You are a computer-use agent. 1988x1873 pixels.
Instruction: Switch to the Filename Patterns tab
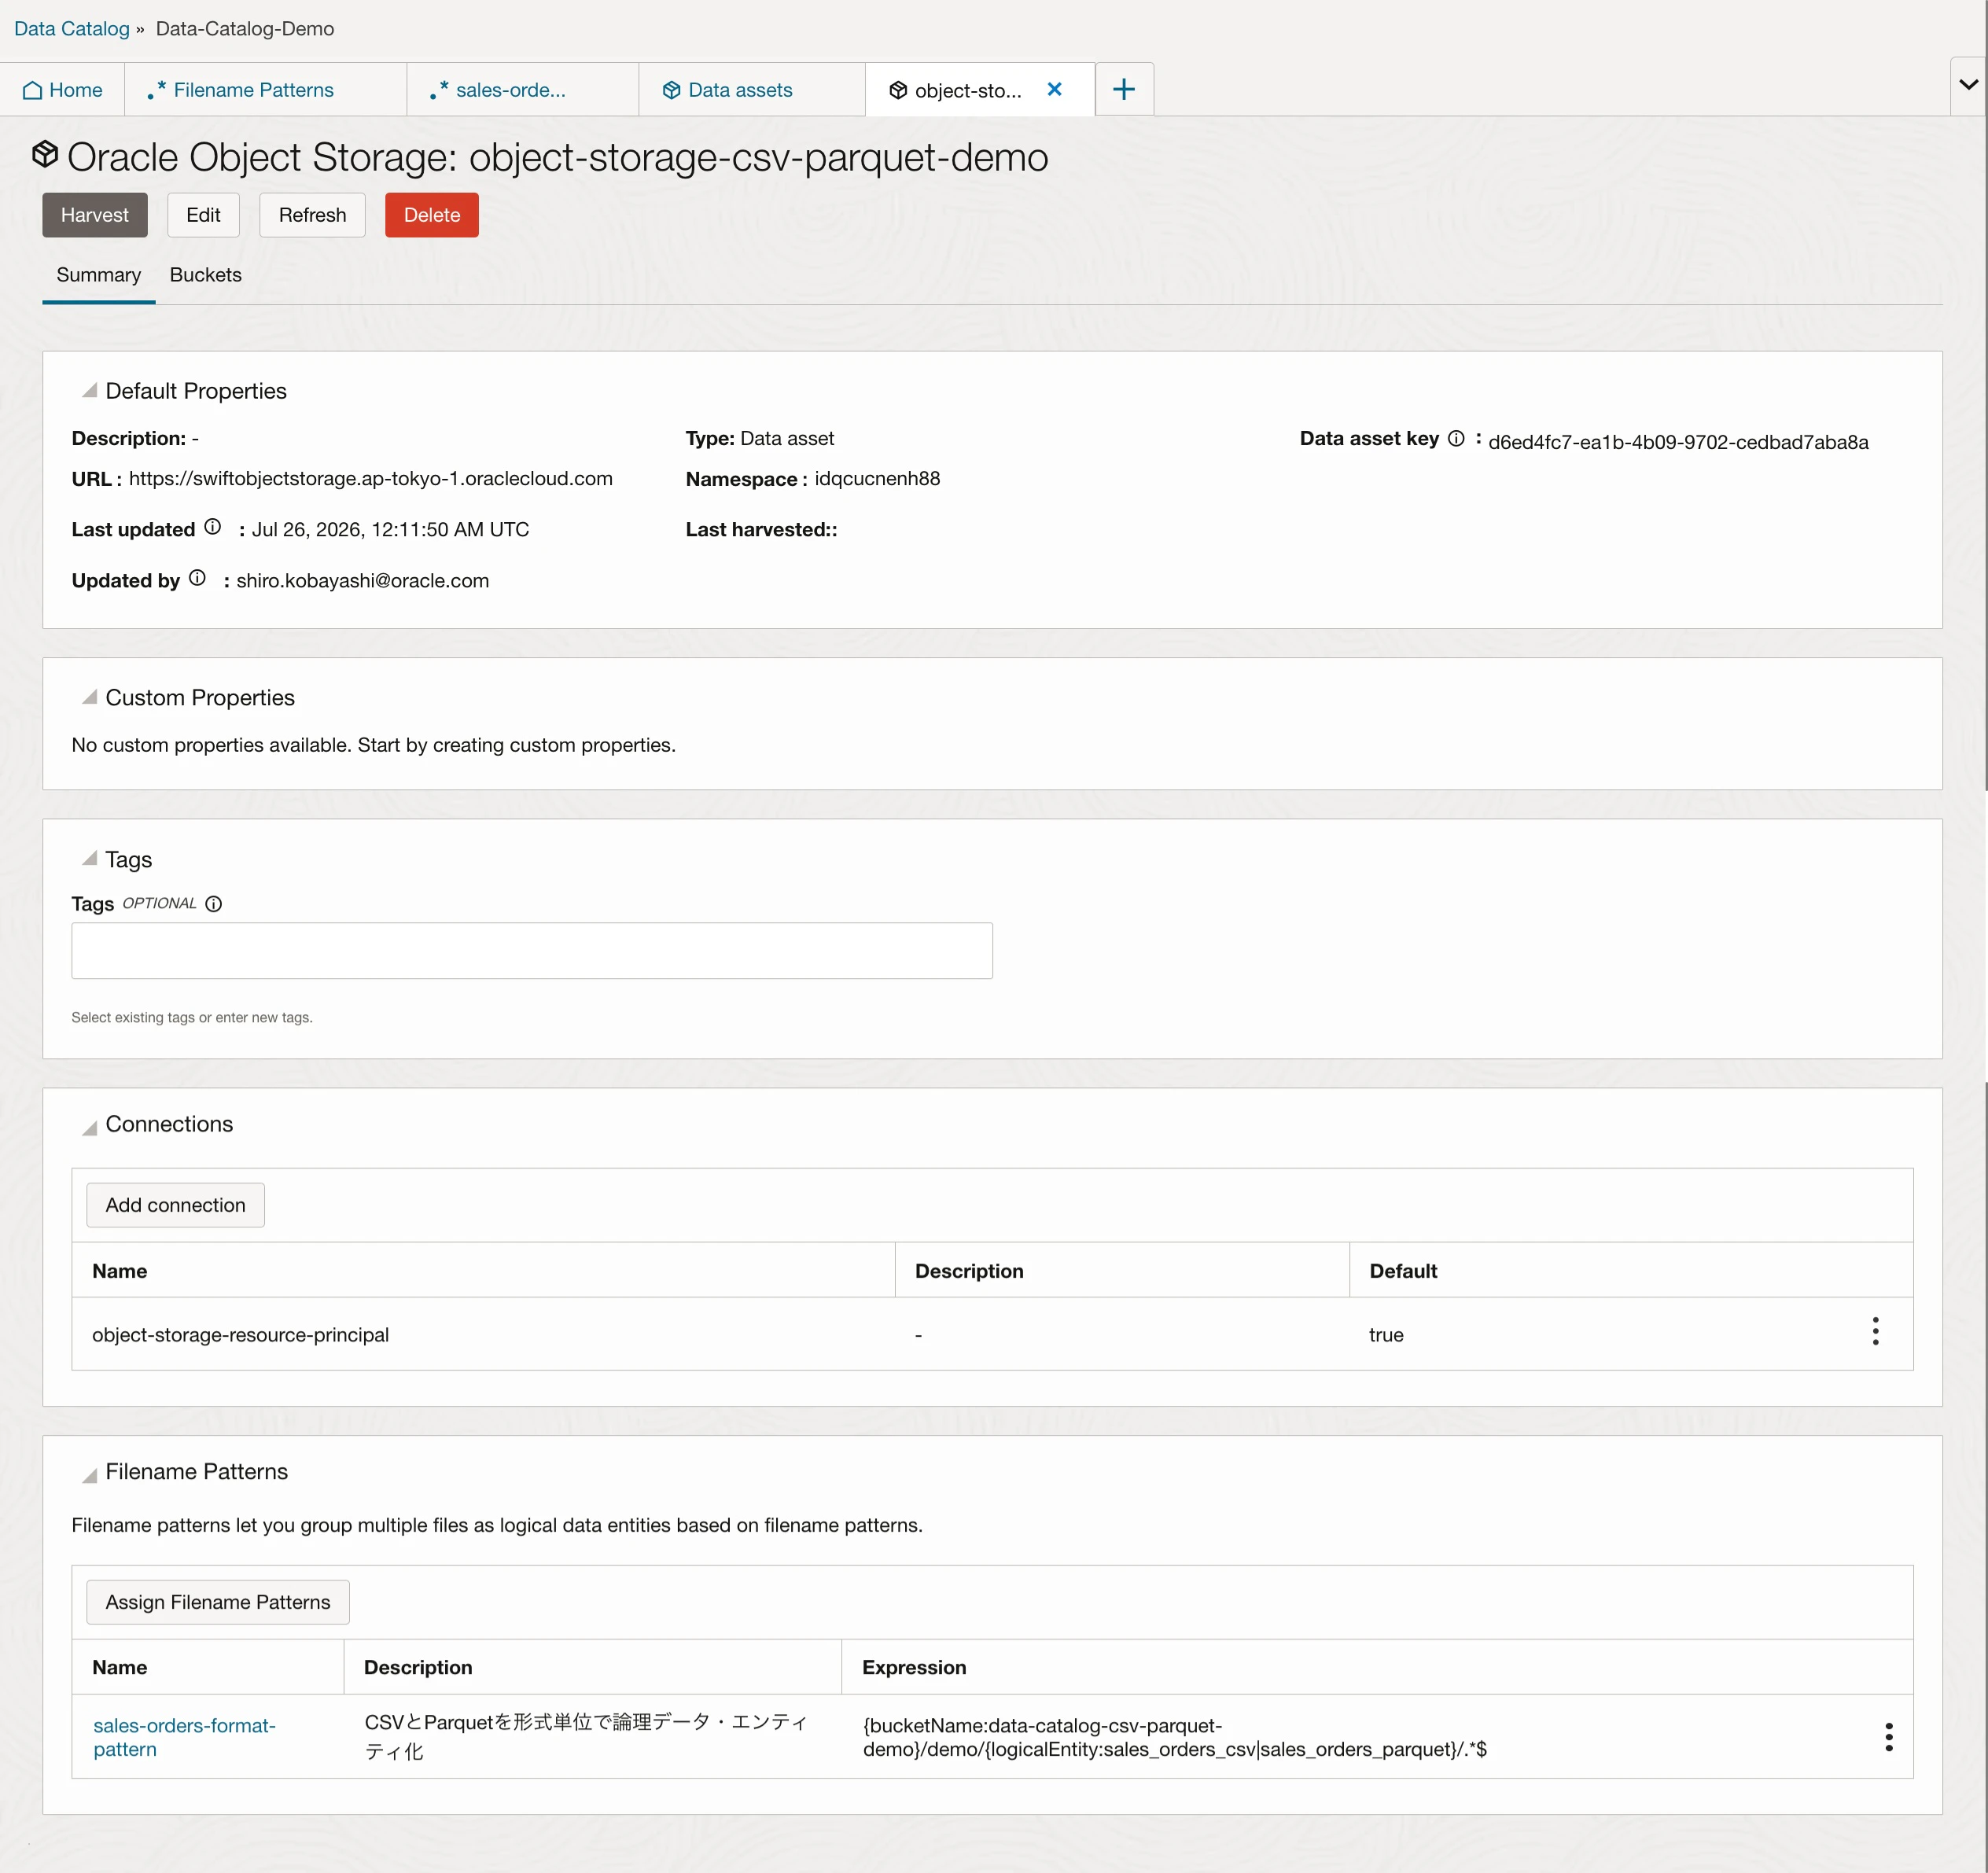[x=265, y=90]
